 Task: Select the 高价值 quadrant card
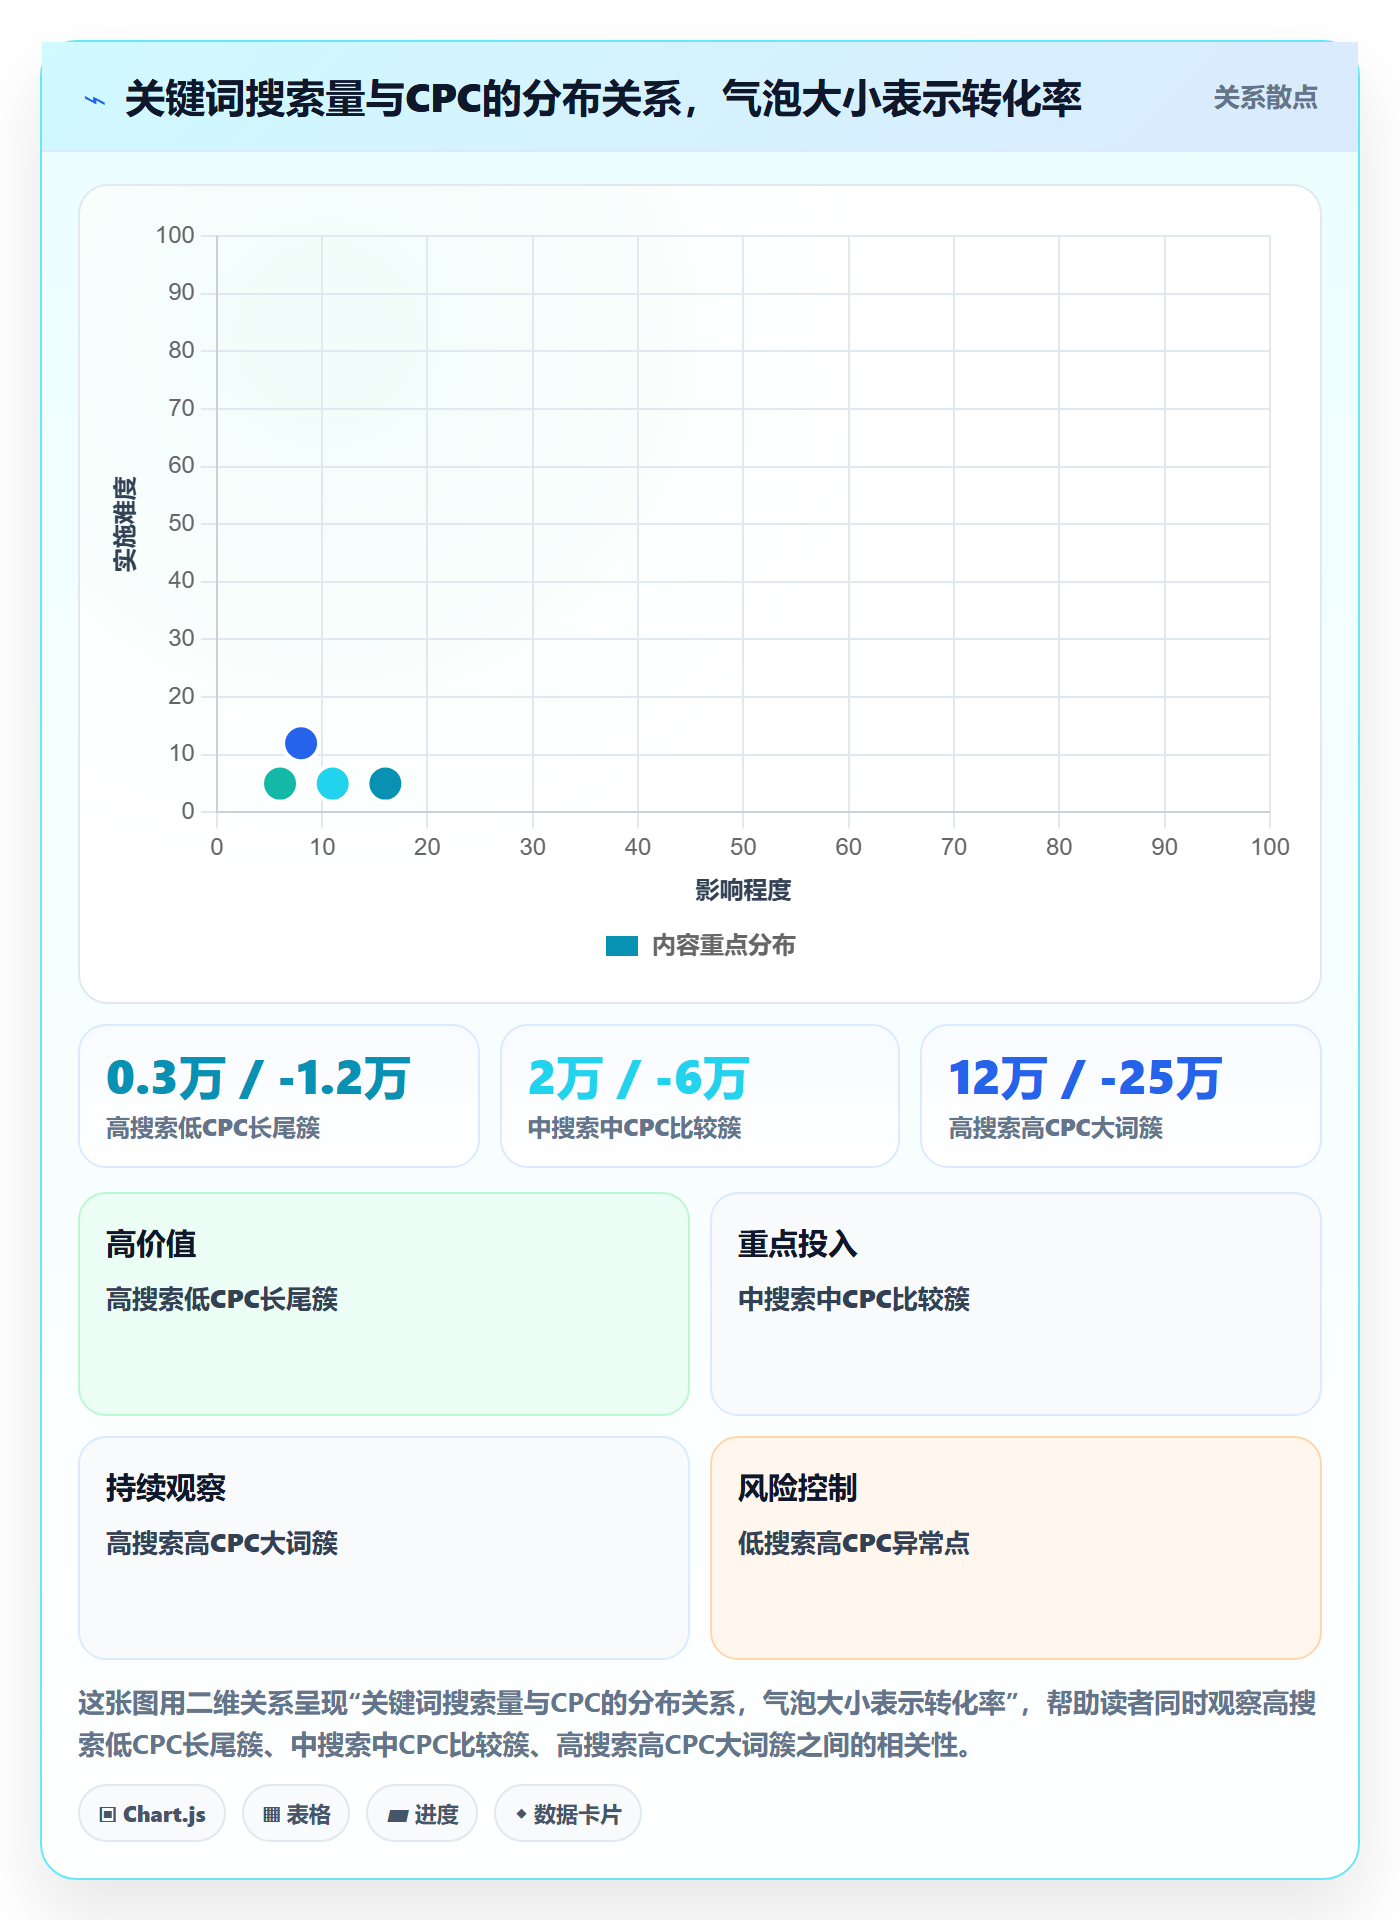pyautogui.click(x=384, y=1304)
